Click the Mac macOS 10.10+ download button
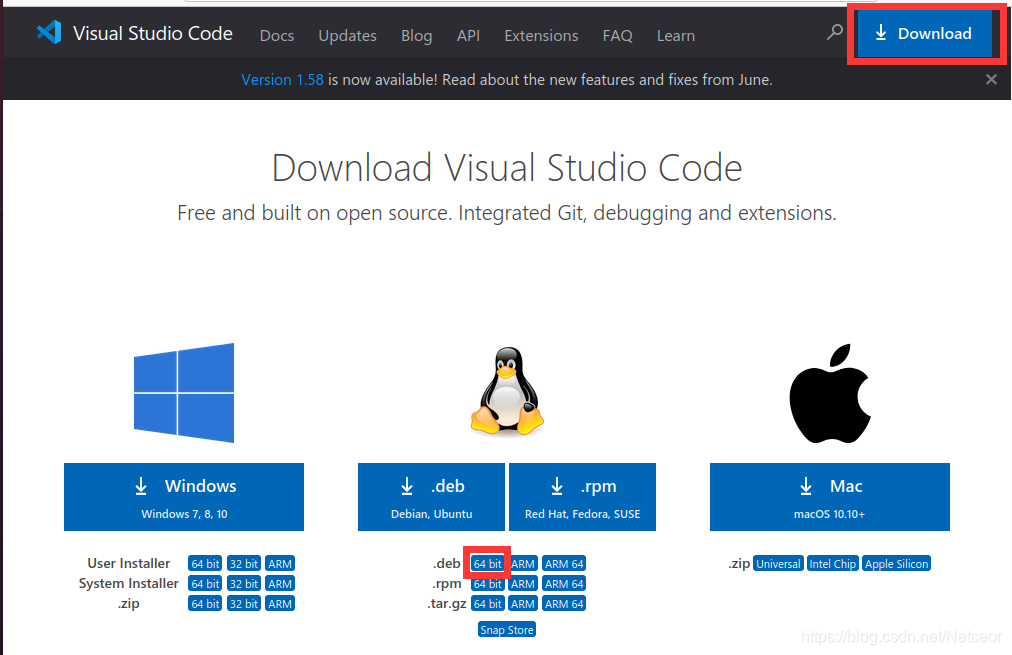The height and width of the screenshot is (655, 1012). click(x=830, y=497)
